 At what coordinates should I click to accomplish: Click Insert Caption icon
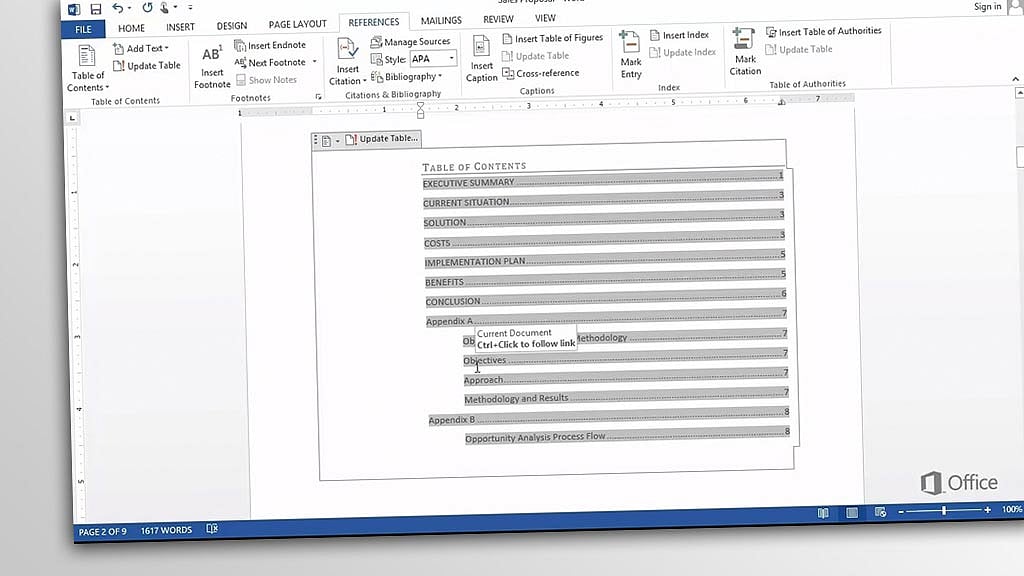(481, 59)
